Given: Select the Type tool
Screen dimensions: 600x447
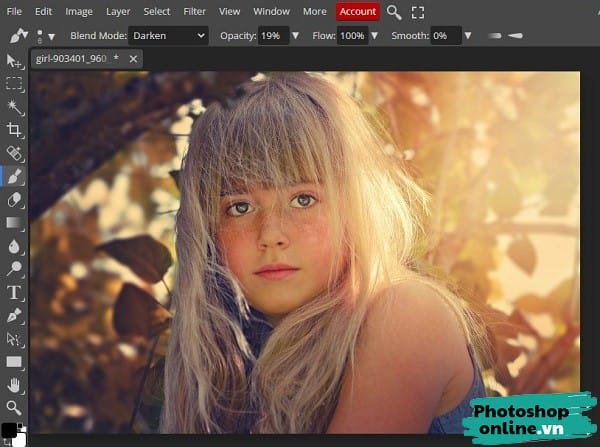Looking at the screenshot, I should [14, 292].
